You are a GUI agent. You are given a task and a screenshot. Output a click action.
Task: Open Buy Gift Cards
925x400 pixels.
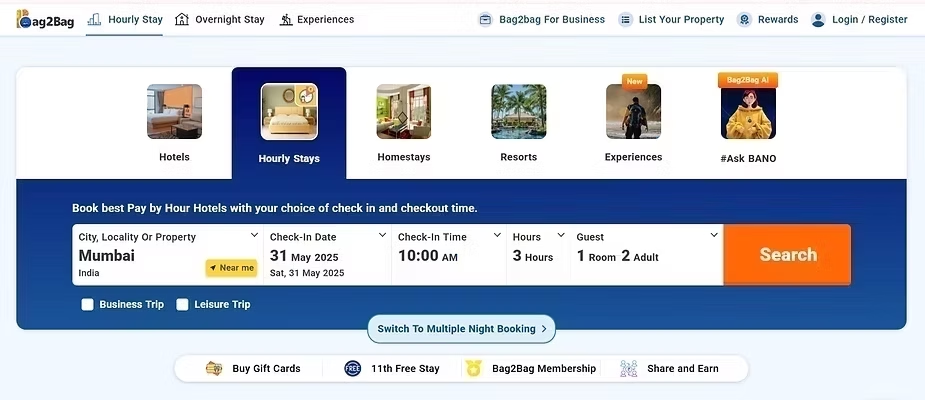[x=253, y=369]
